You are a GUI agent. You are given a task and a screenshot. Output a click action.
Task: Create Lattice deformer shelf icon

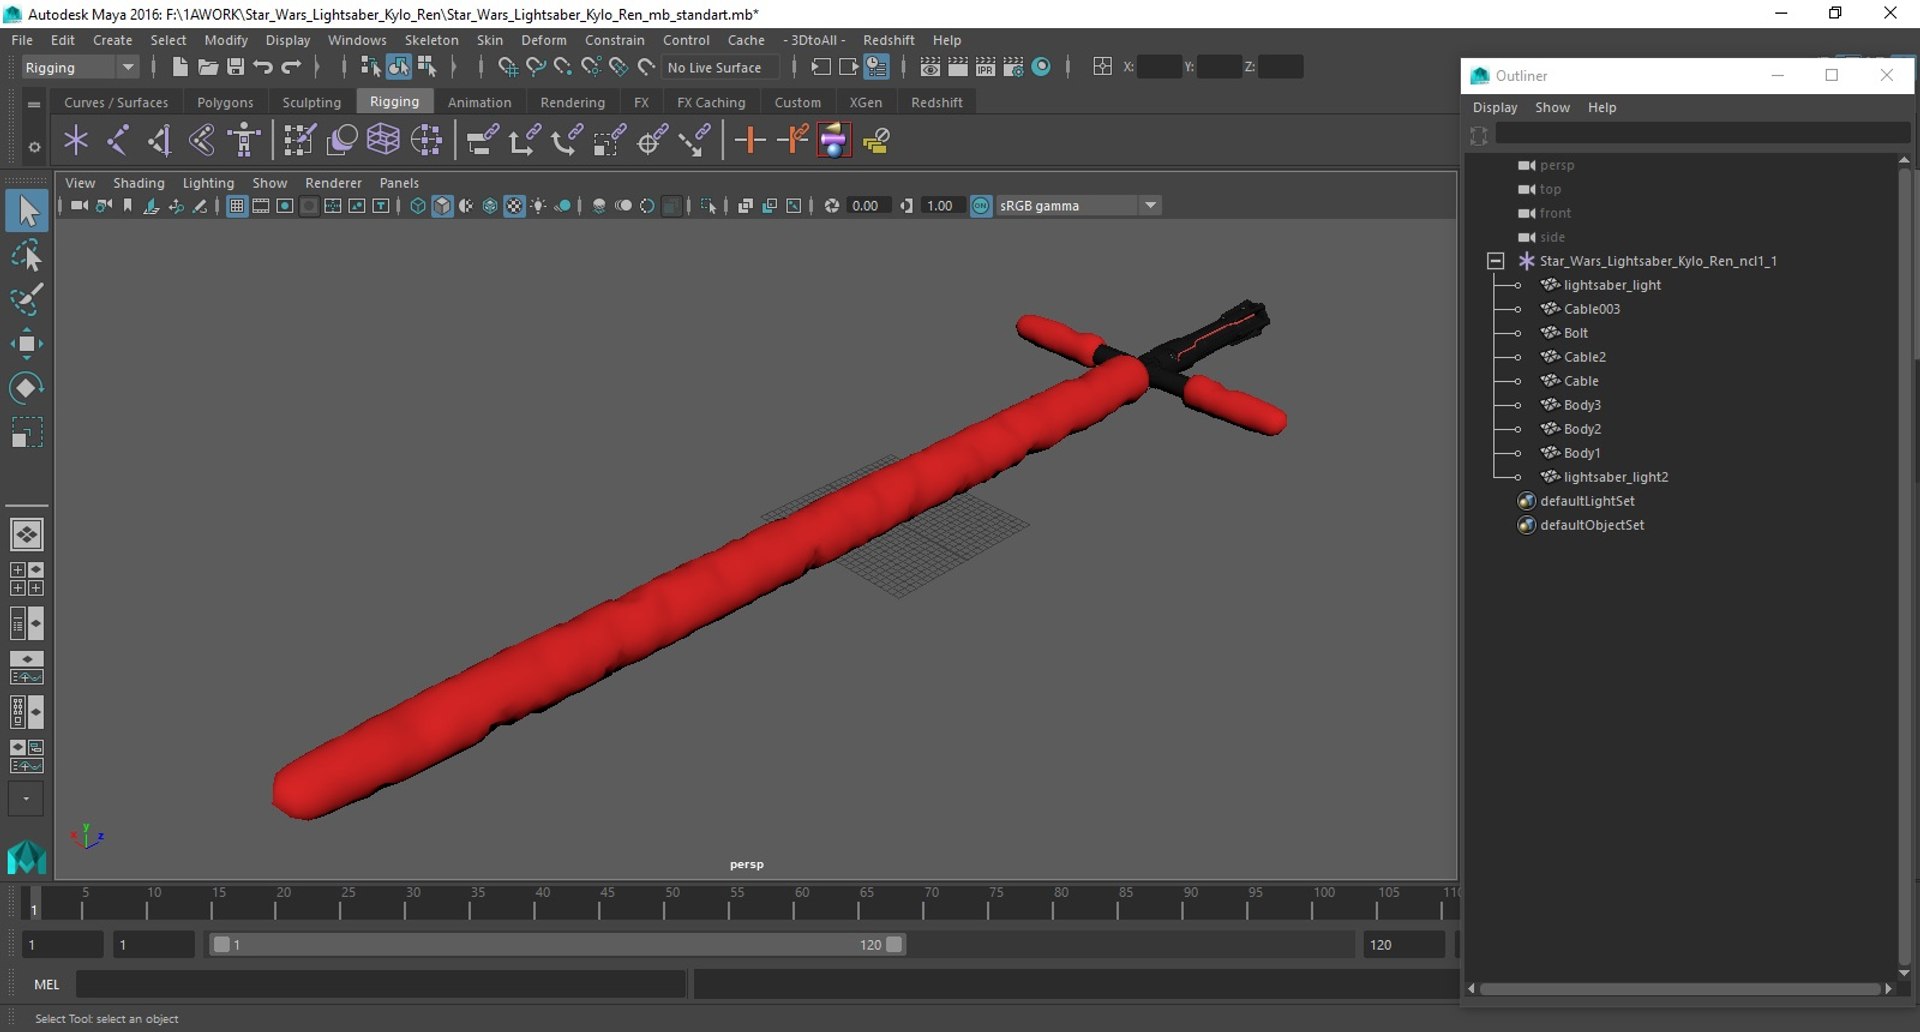(383, 141)
